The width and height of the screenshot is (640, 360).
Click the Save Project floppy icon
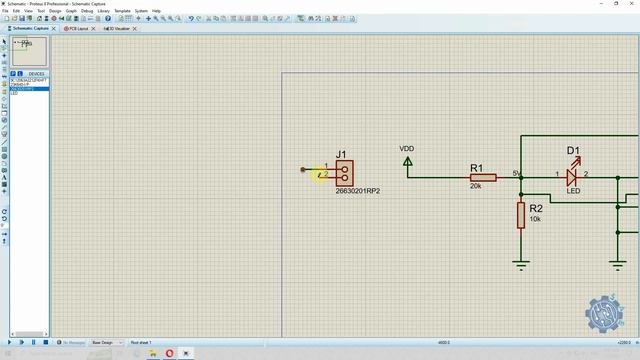pyautogui.click(x=22, y=19)
